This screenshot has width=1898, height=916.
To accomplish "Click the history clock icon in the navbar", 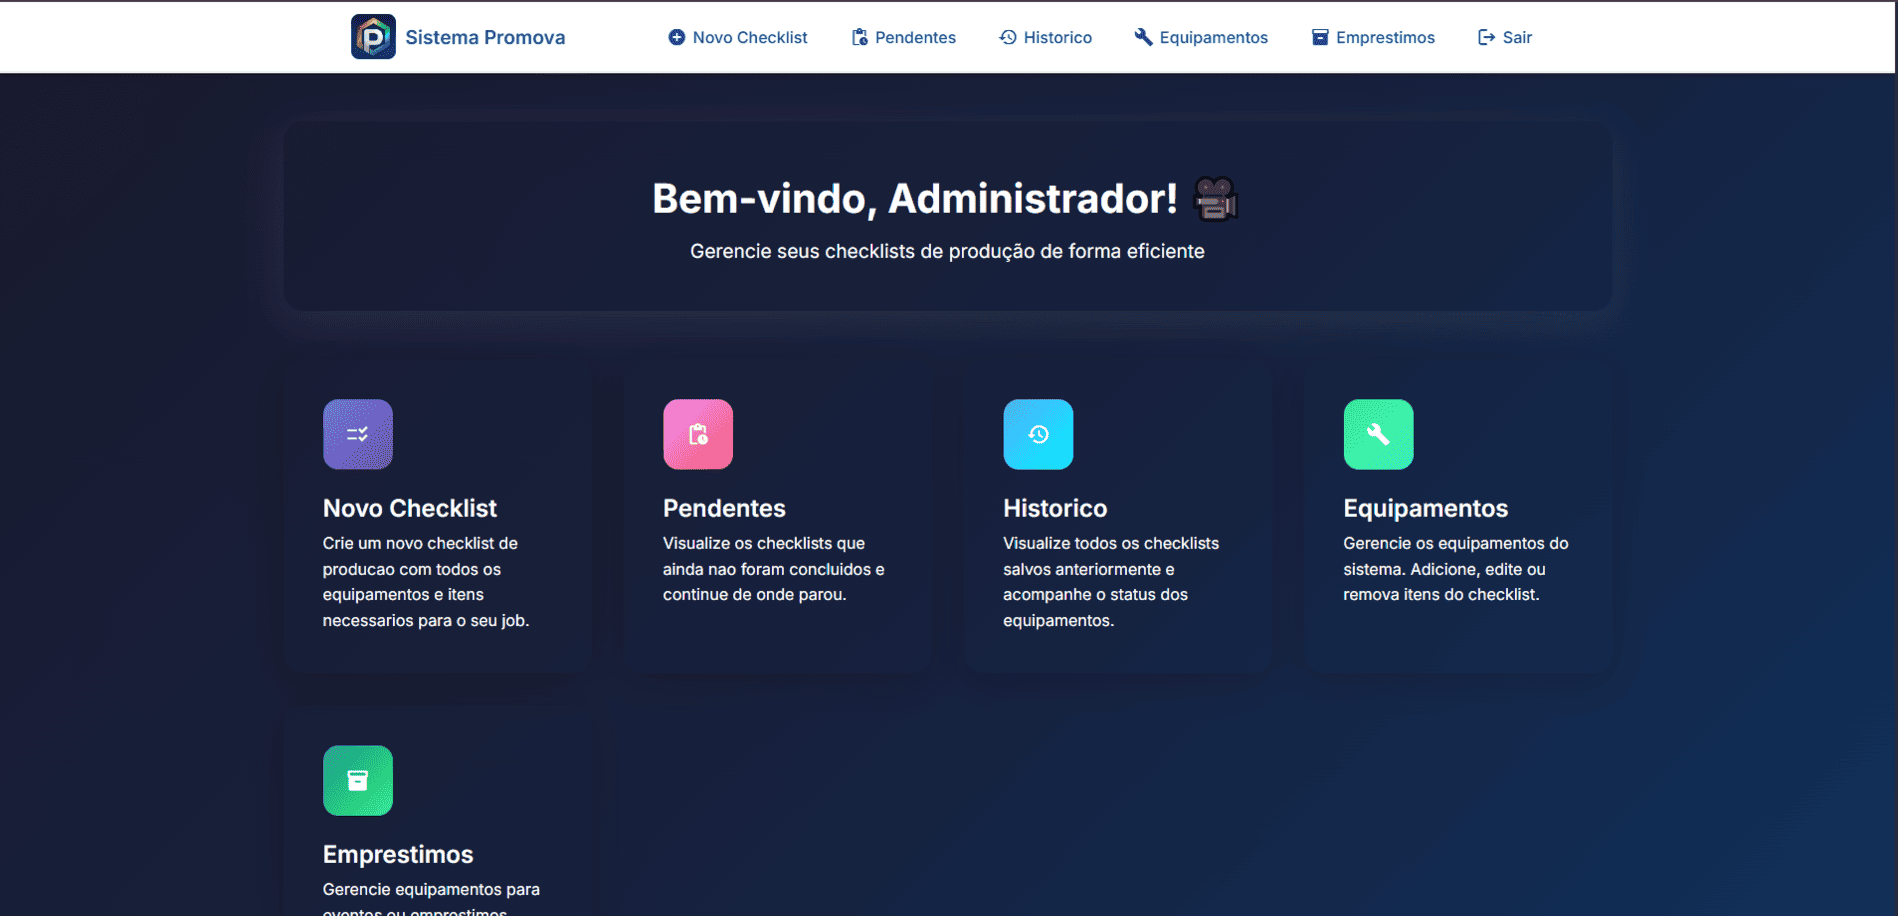I will click(1008, 37).
